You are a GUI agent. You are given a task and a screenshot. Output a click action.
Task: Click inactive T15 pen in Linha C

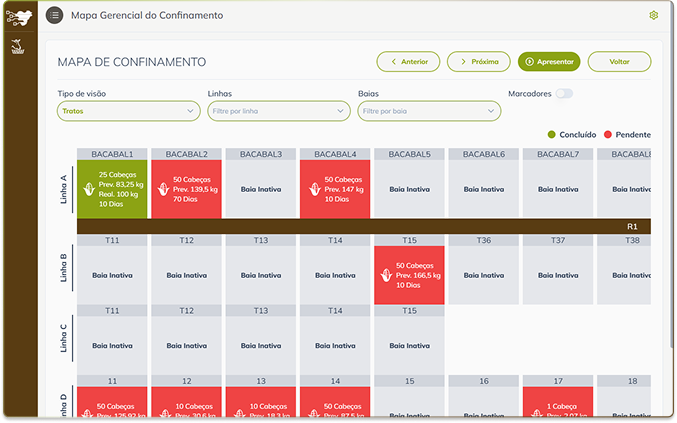409,345
